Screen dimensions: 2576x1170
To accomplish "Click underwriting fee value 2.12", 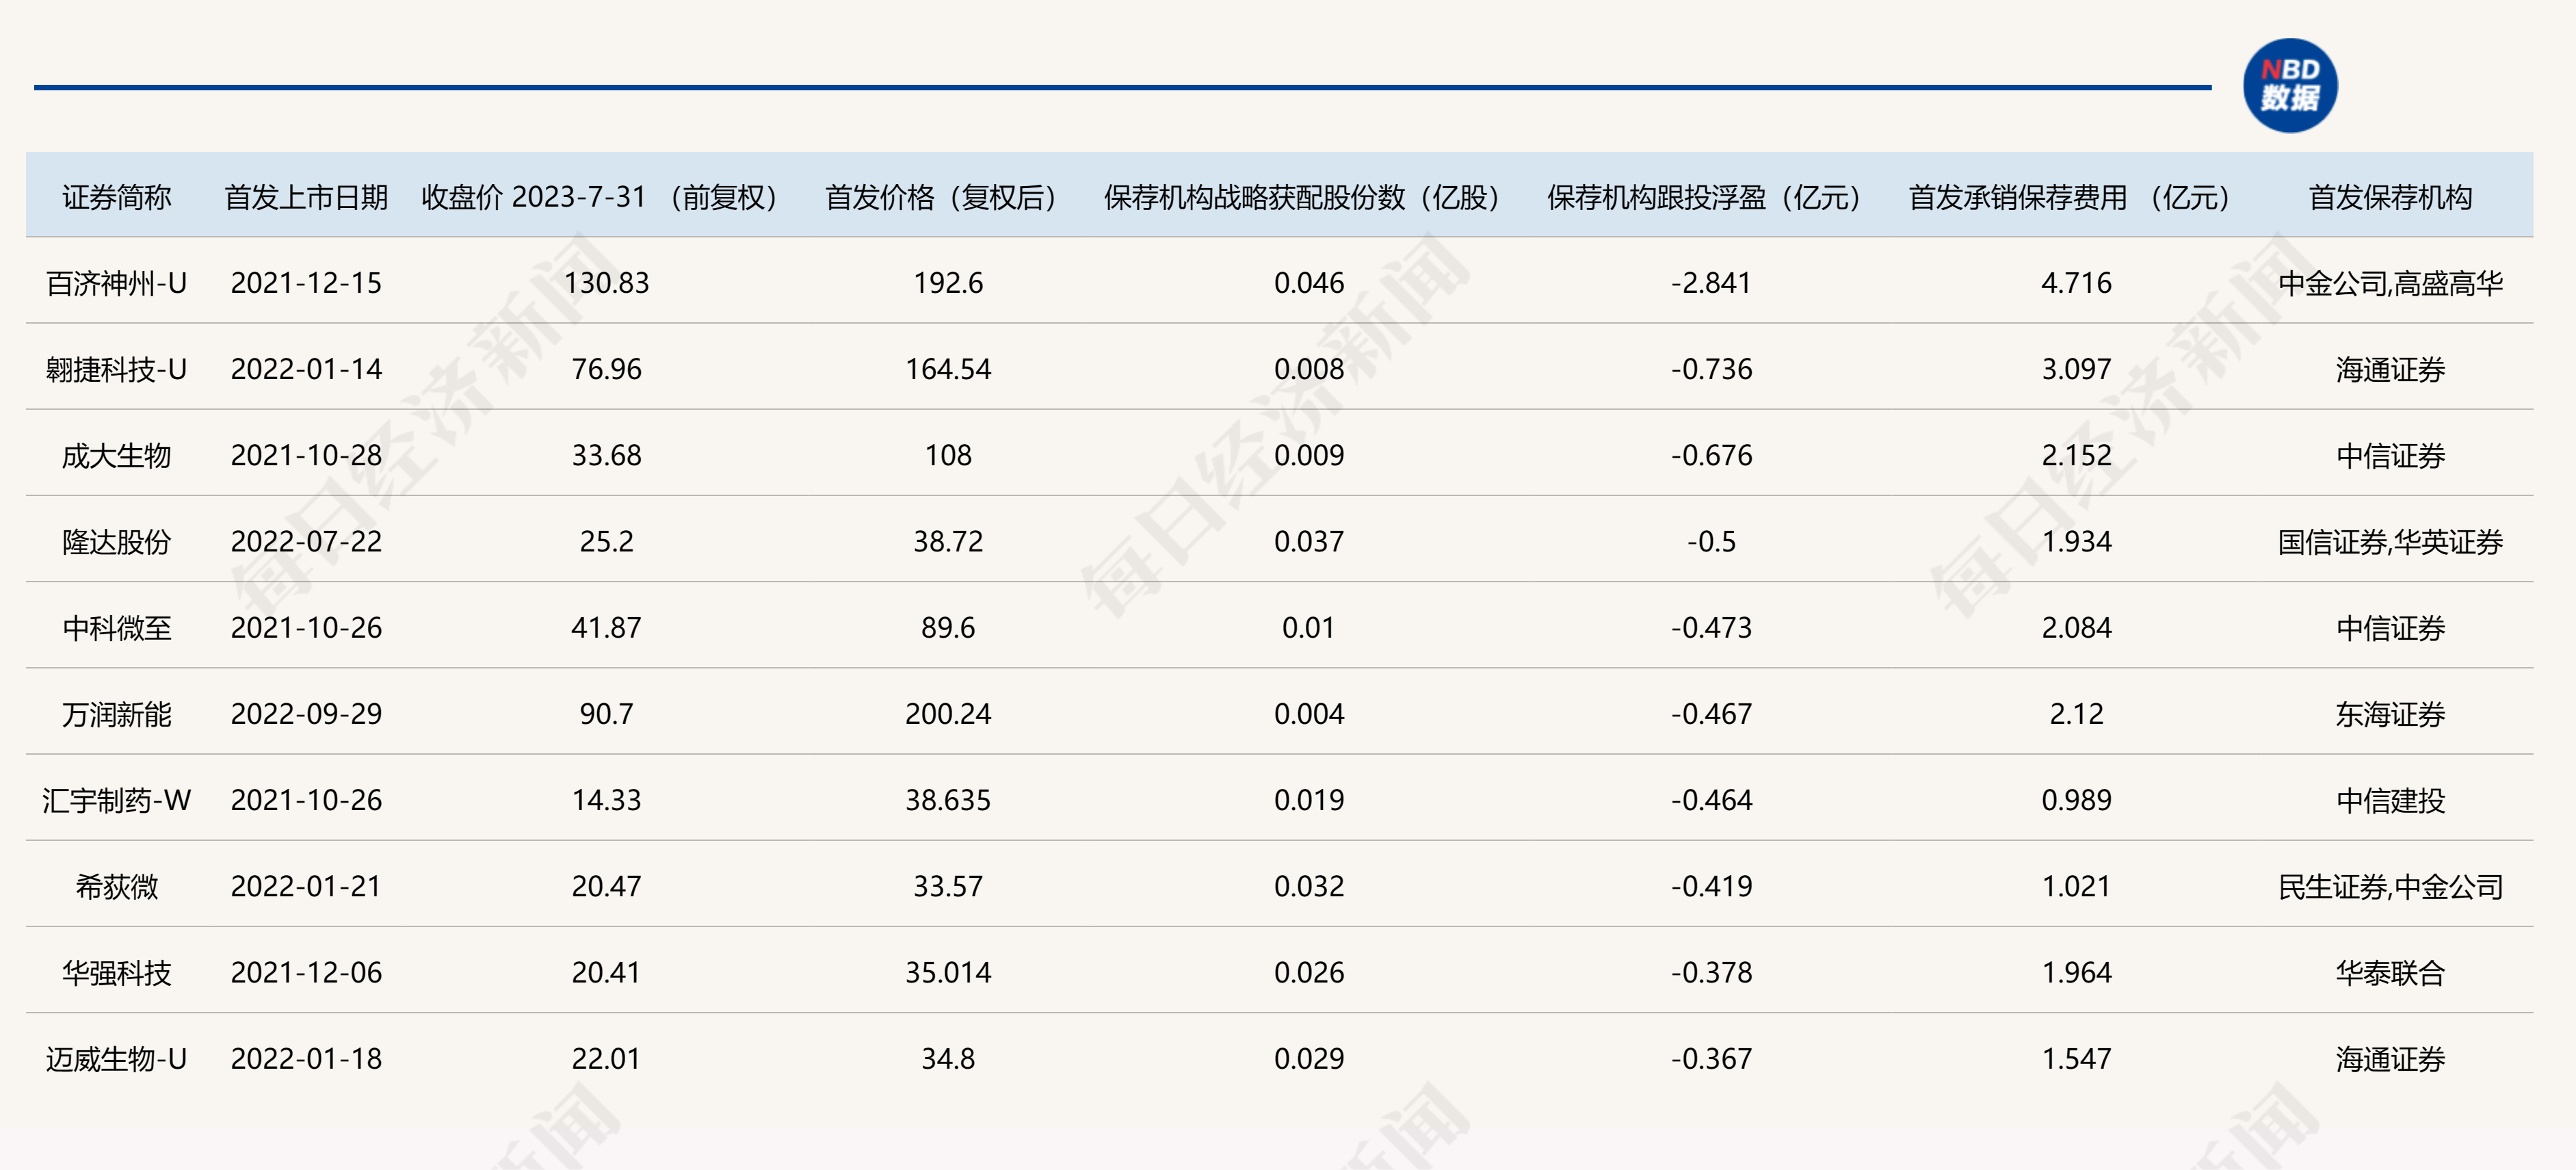I will (x=2076, y=714).
